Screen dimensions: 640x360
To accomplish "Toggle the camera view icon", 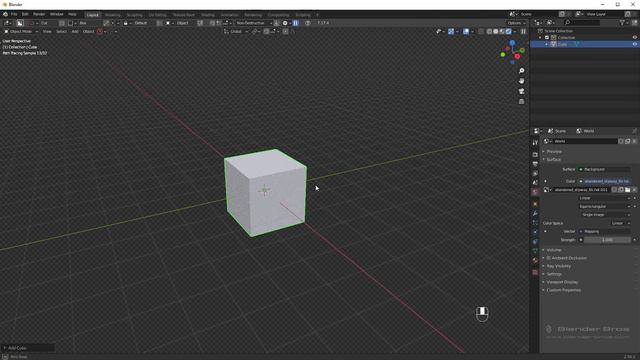I will [521, 91].
